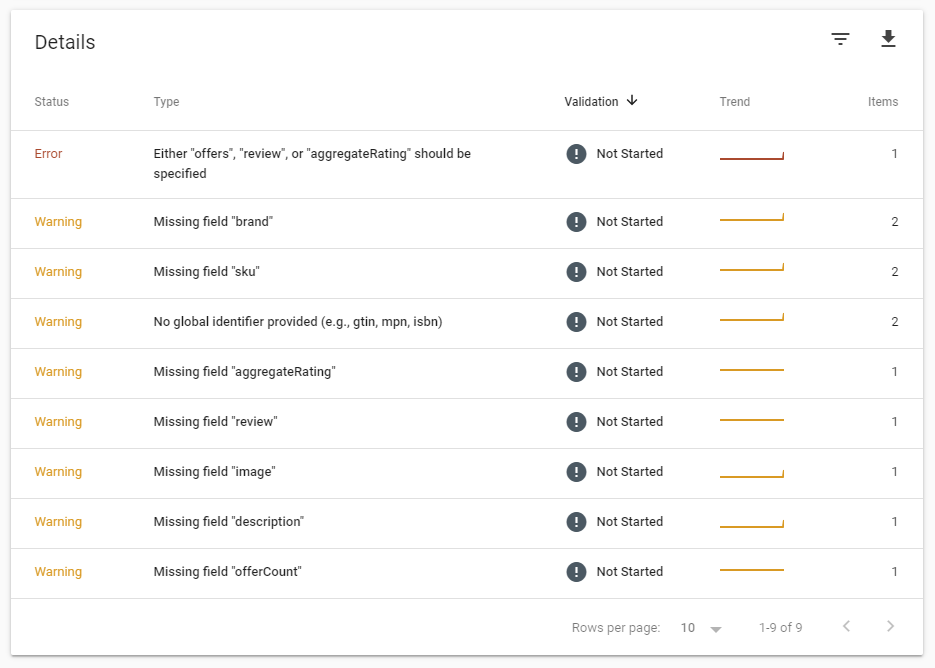Go to next page arrow
This screenshot has height=668, width=935.
pyautogui.click(x=890, y=627)
